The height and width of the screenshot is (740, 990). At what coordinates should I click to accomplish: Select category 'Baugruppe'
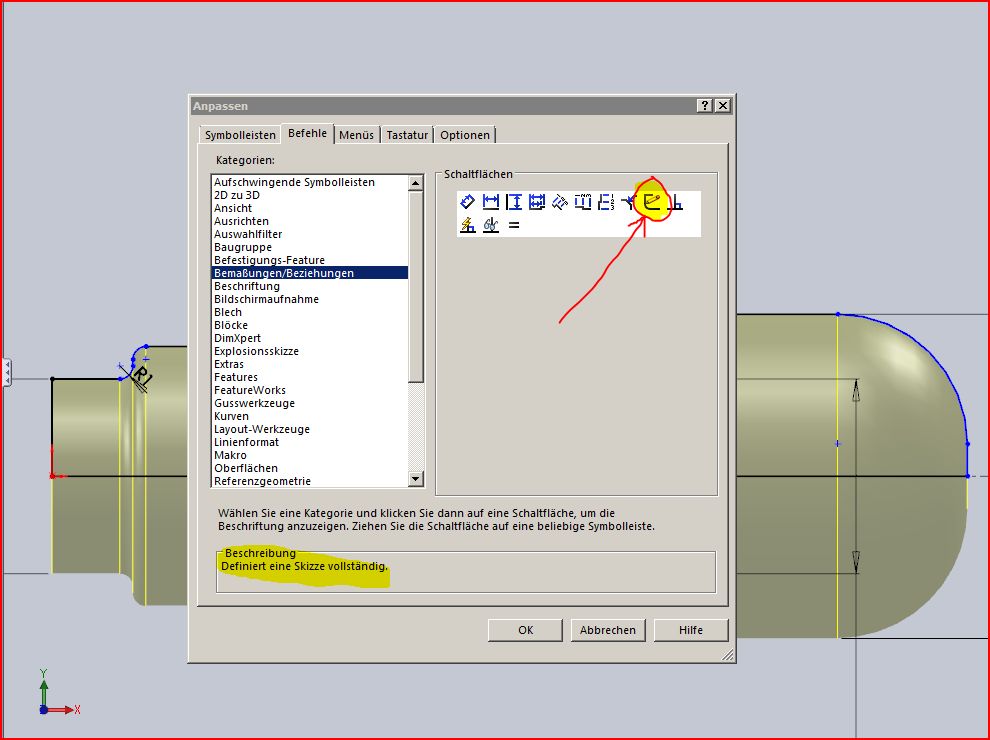click(x=309, y=247)
